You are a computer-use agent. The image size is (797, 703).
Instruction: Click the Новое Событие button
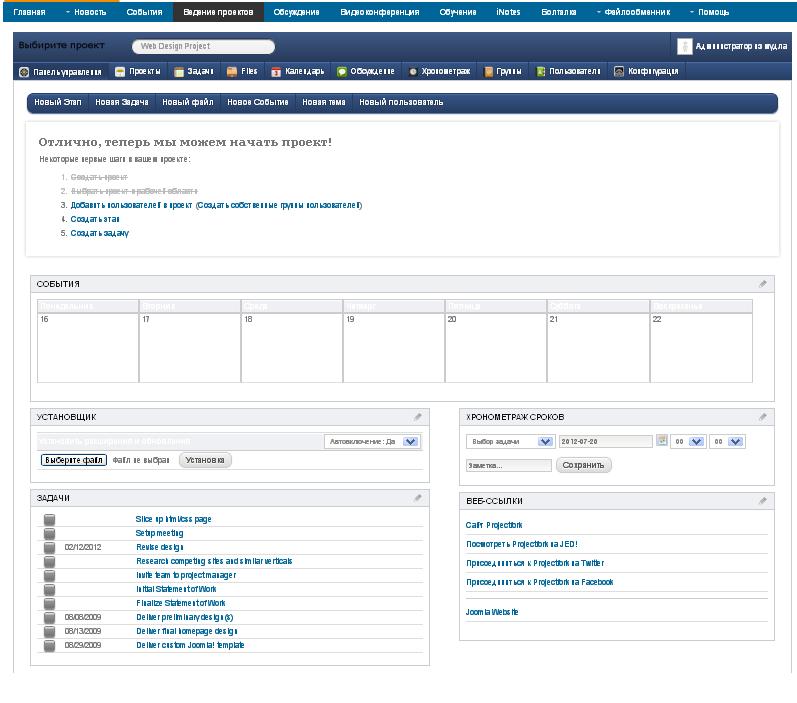click(x=258, y=102)
